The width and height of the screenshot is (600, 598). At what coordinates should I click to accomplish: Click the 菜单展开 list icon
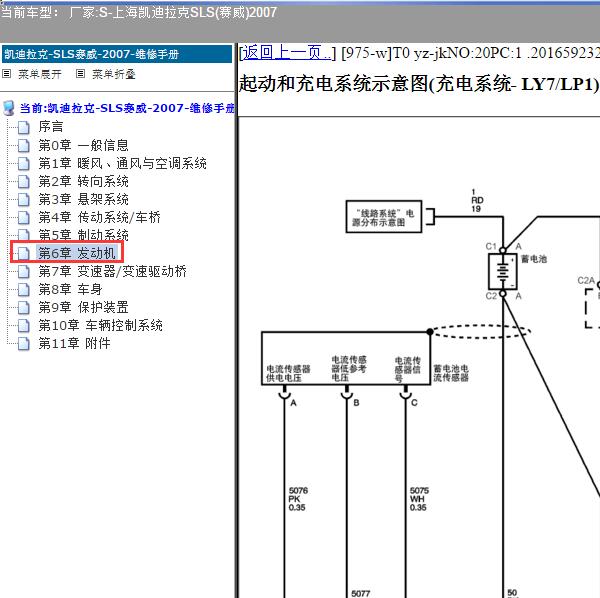7,73
